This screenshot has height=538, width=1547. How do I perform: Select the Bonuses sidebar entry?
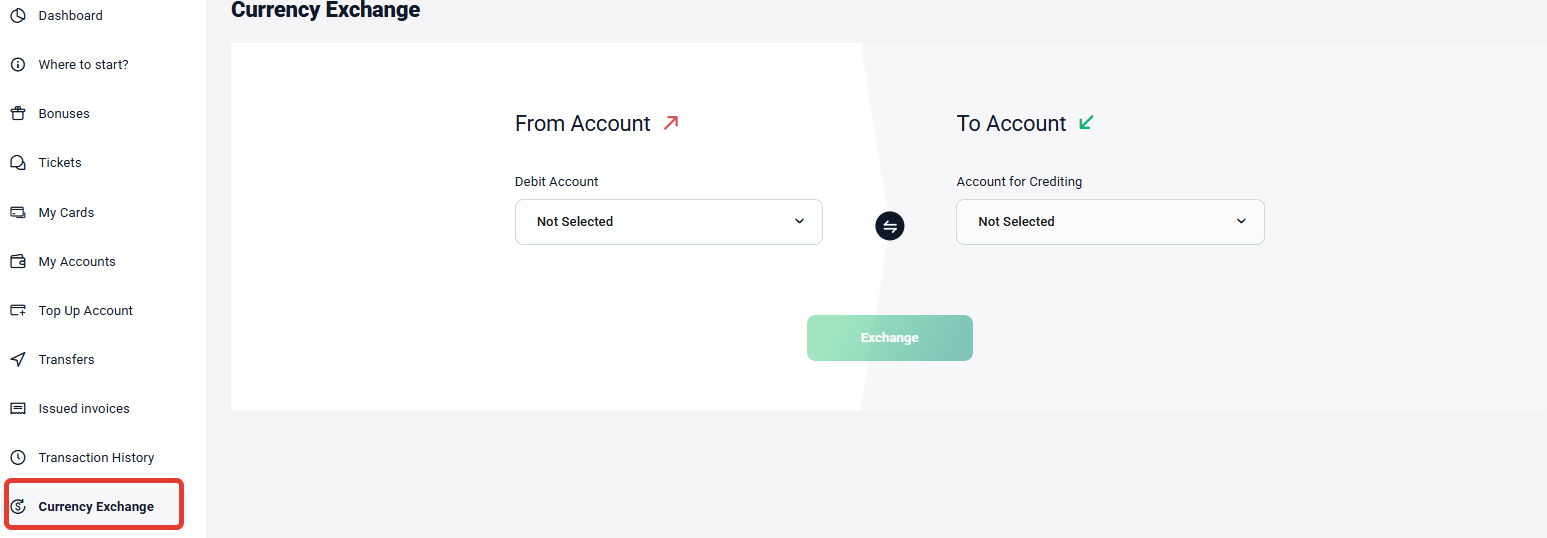tap(64, 114)
